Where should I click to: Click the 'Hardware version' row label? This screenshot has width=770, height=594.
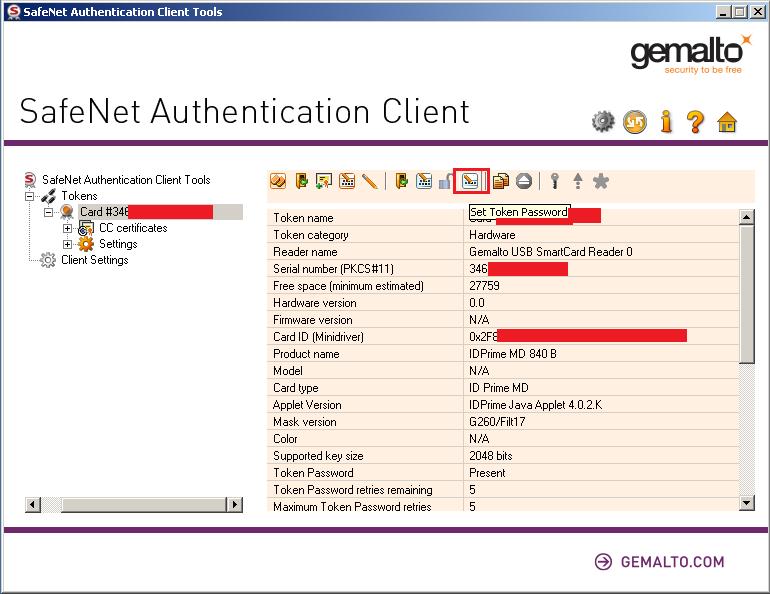click(315, 303)
